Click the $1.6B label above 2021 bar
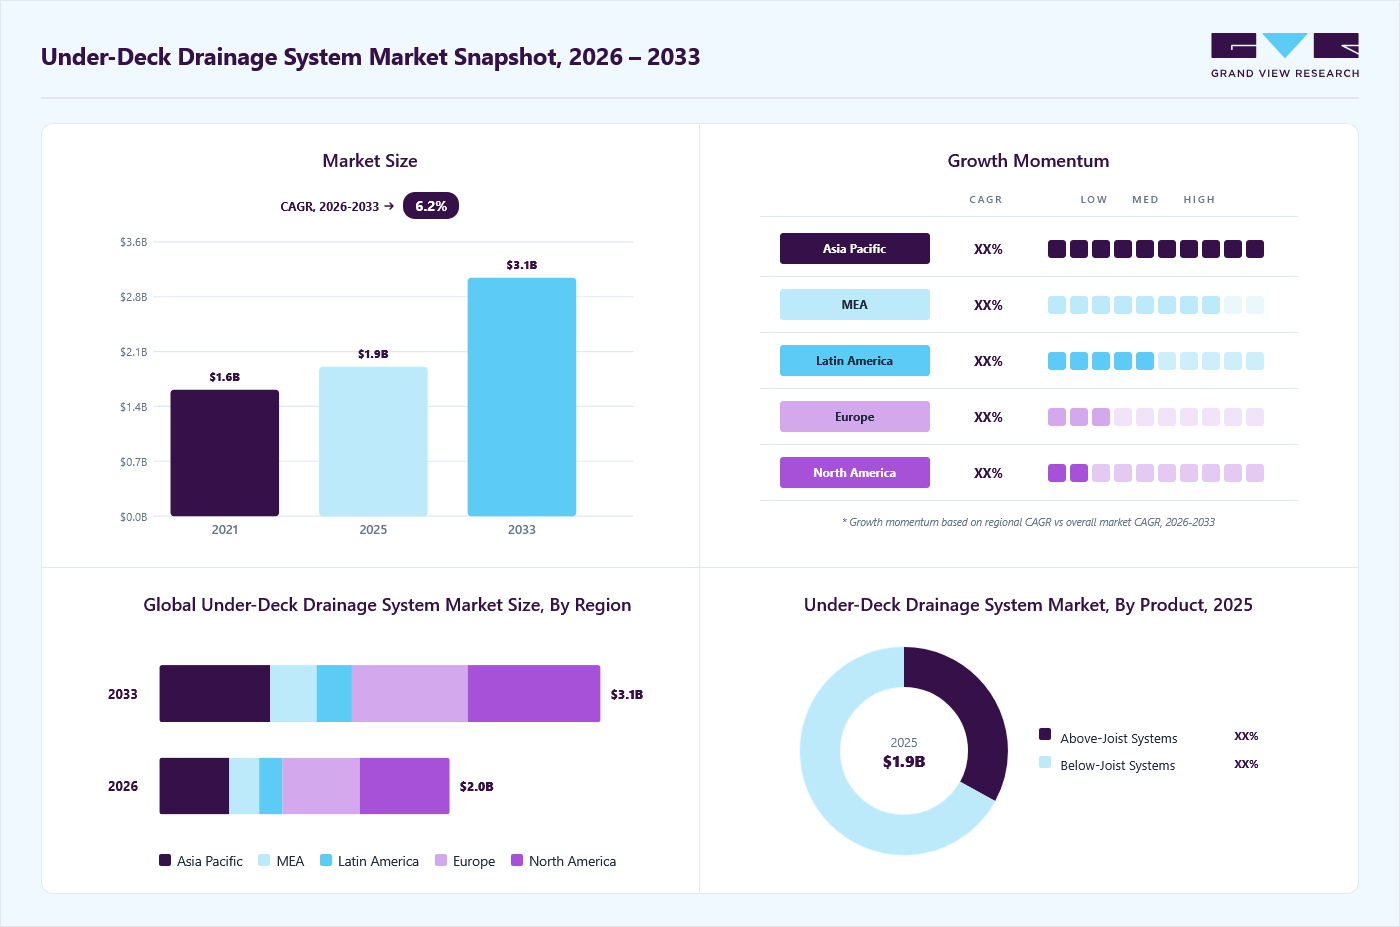Screen dimensions: 1400x927 [225, 377]
